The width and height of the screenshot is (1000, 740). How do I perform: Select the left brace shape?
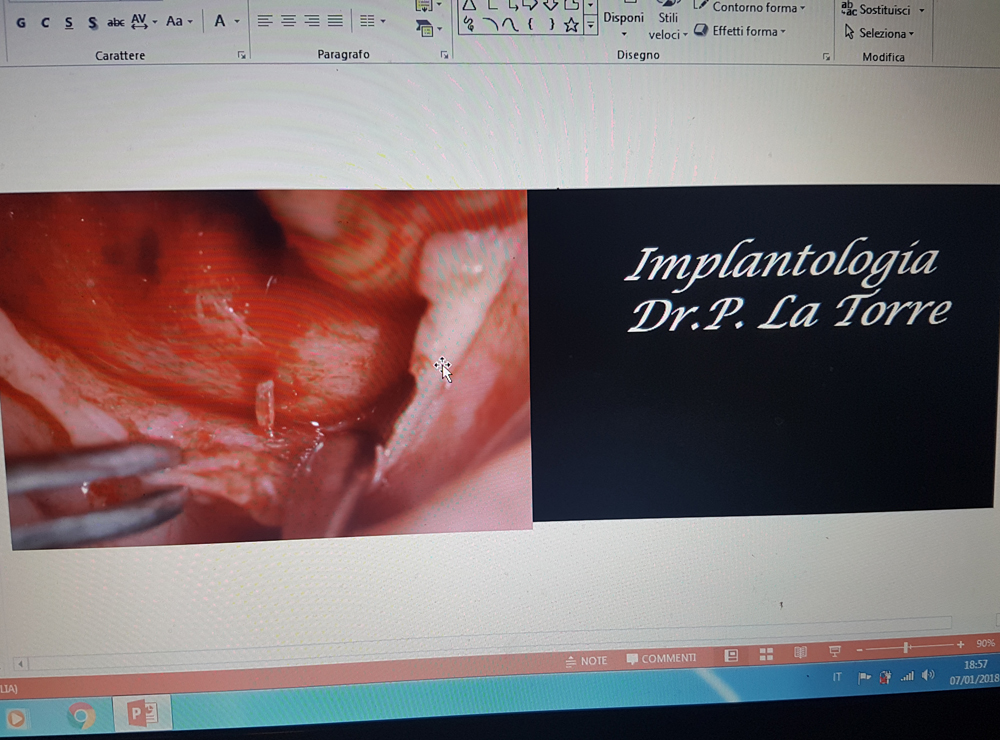(530, 25)
